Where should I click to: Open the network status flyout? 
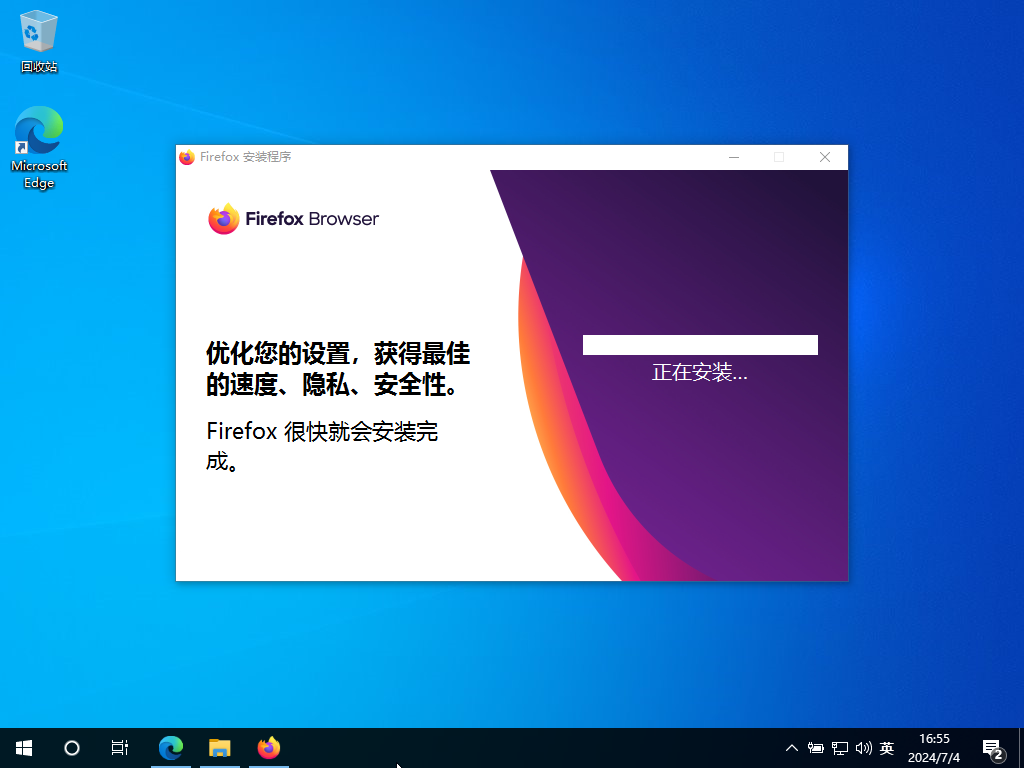coord(838,747)
